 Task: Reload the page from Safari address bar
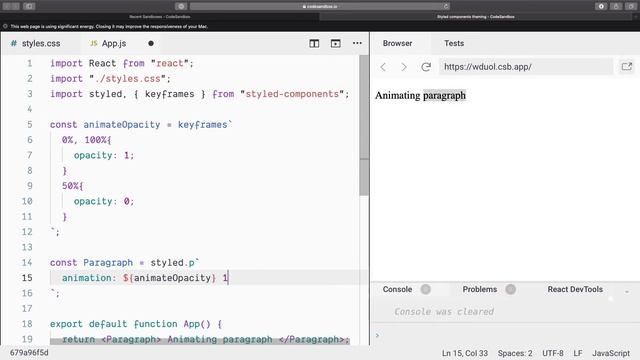coord(446,6)
